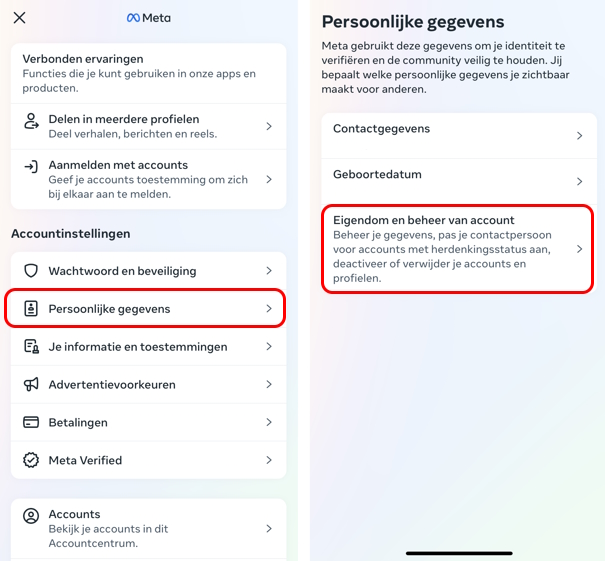This screenshot has width=605, height=561.
Task: Tap the Eigendom en beheer van account title
Action: 424,220
